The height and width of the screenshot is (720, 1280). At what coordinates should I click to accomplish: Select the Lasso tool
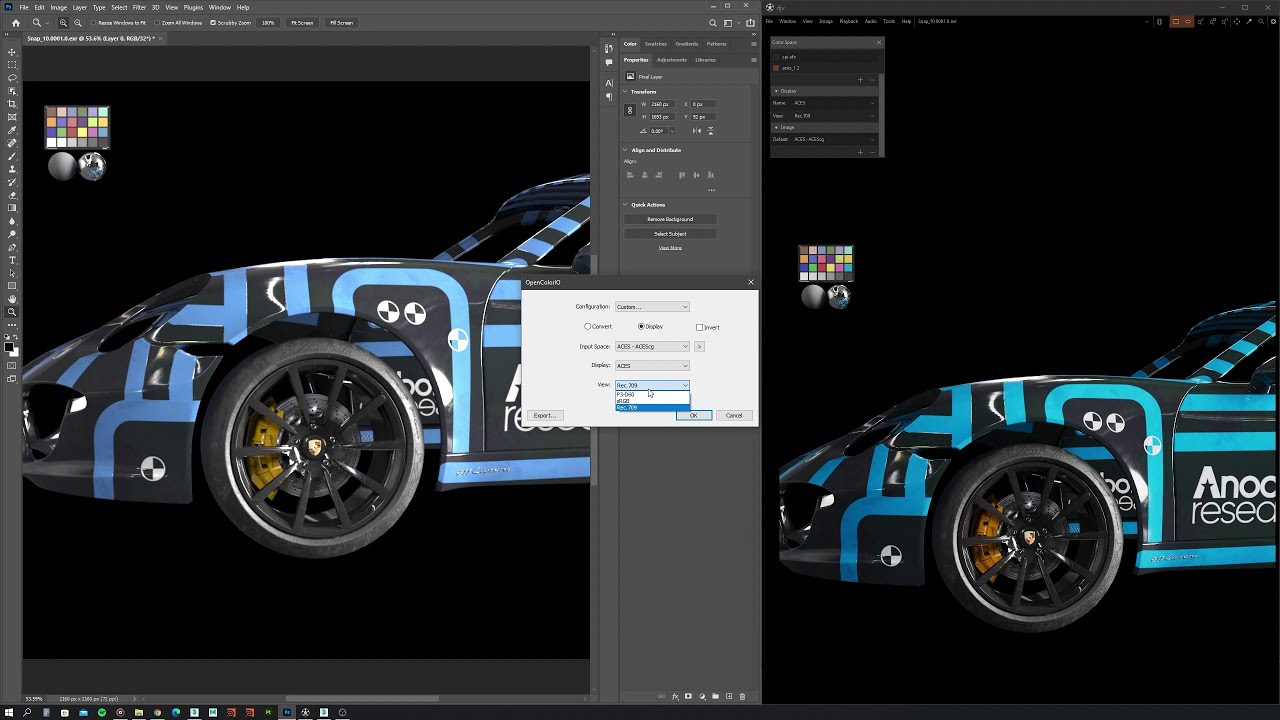12,78
